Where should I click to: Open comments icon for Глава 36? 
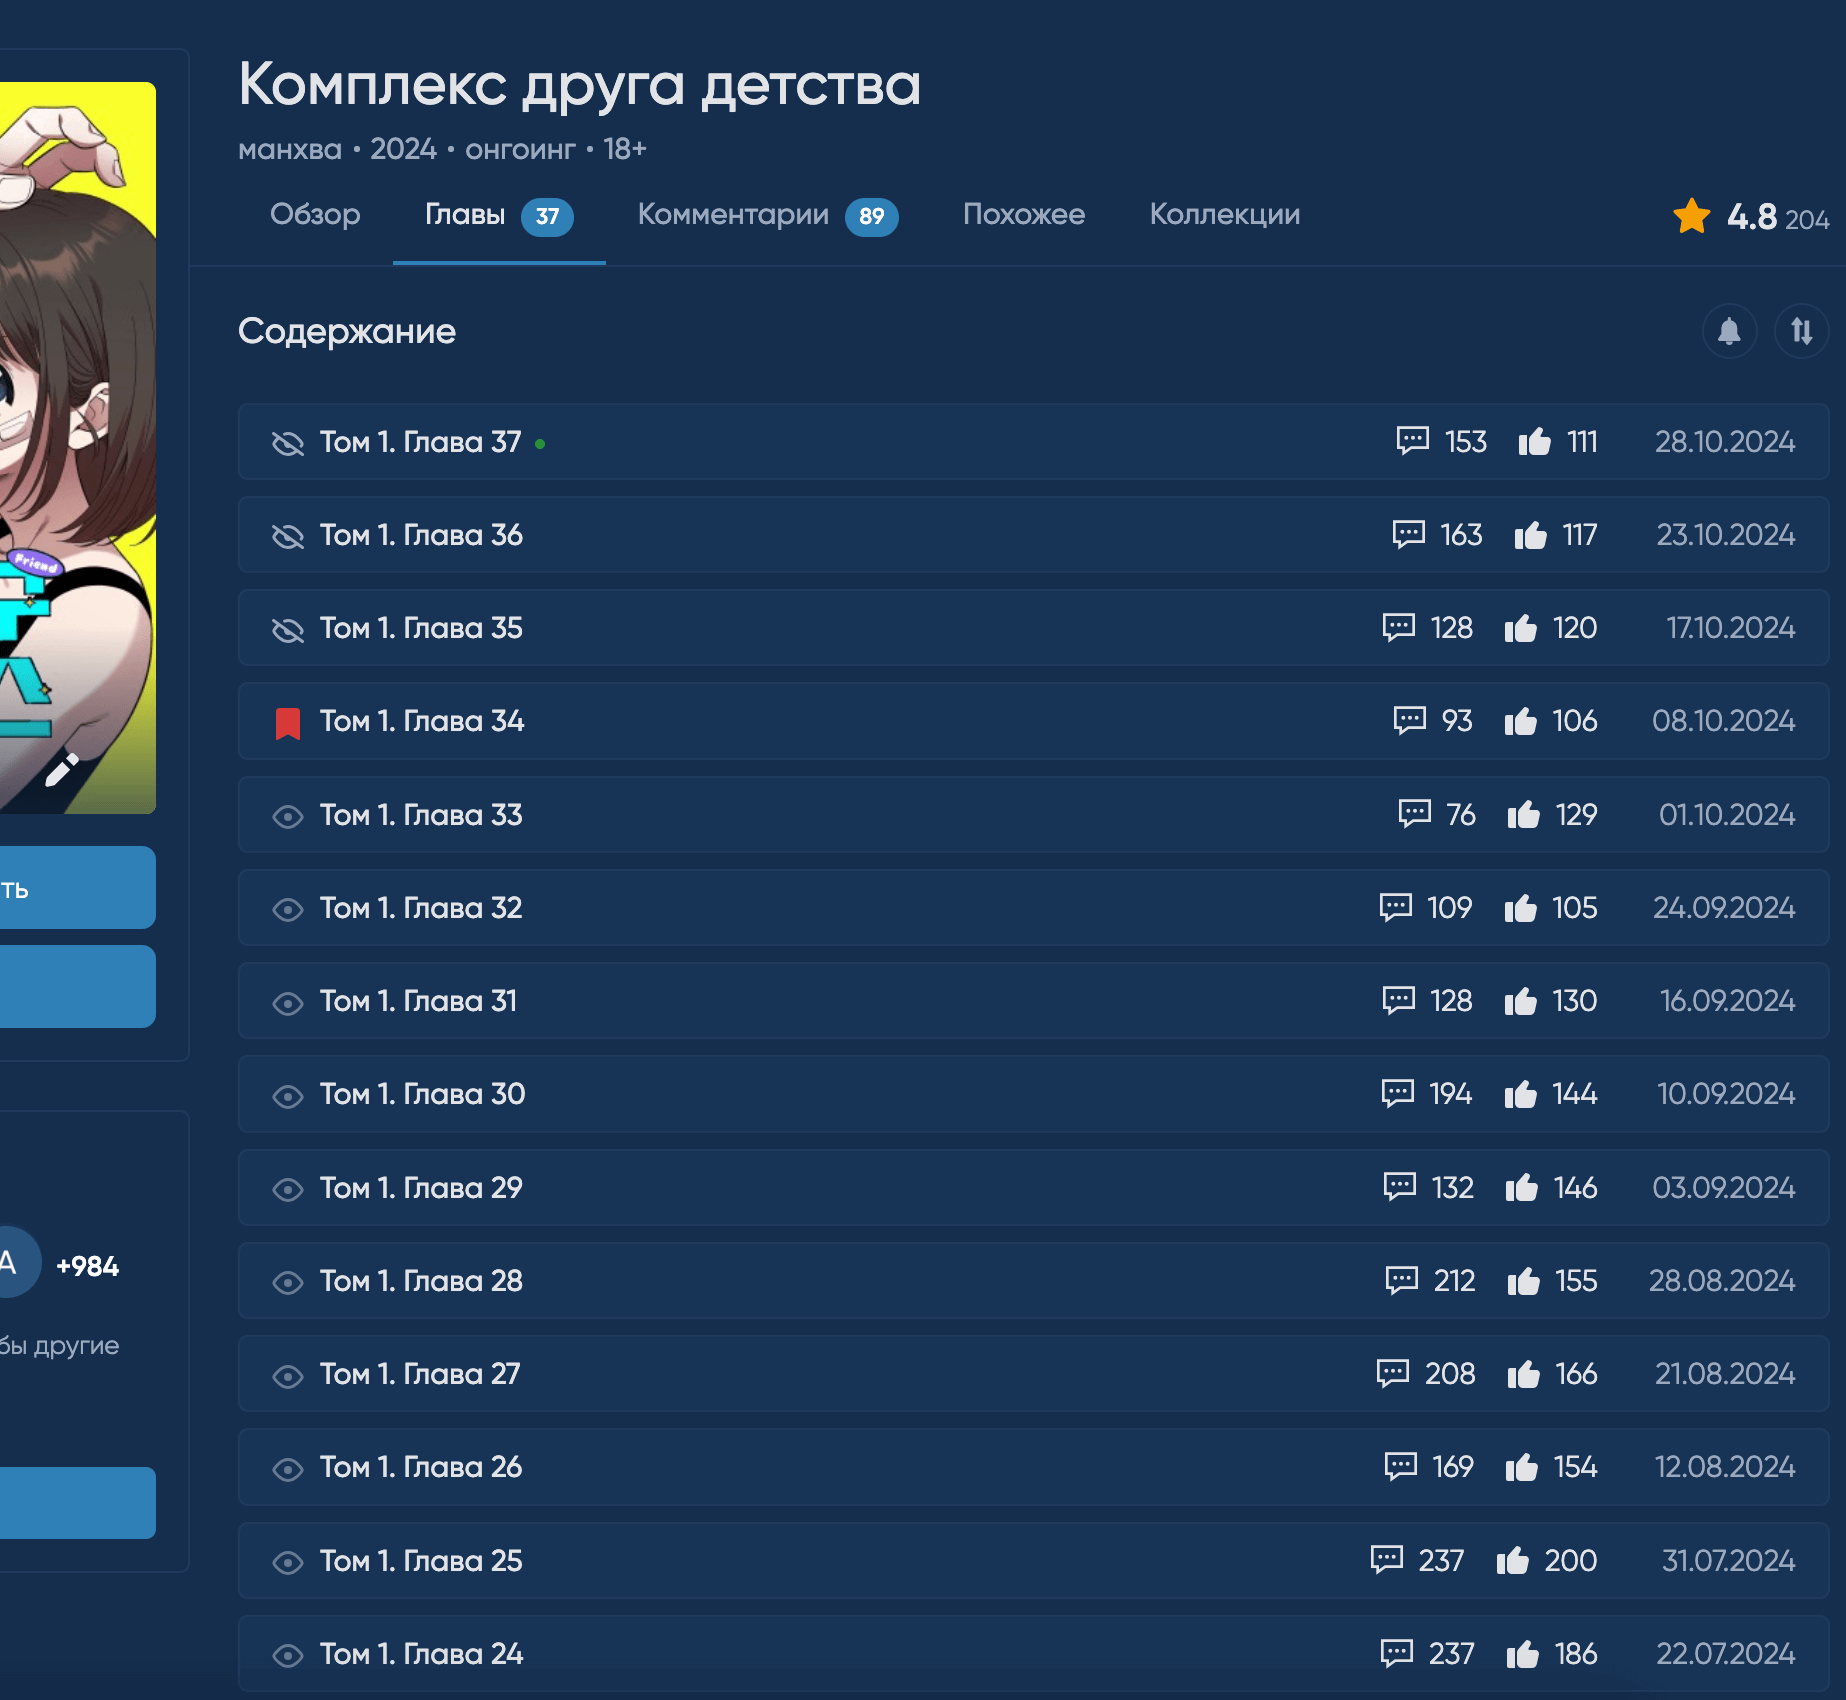(x=1408, y=535)
